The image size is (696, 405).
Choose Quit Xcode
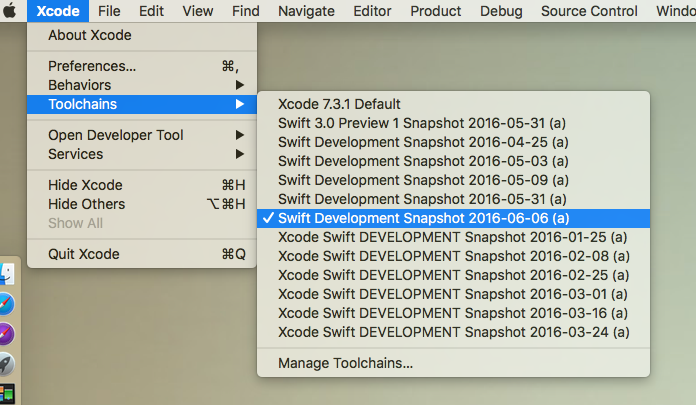click(x=142, y=254)
